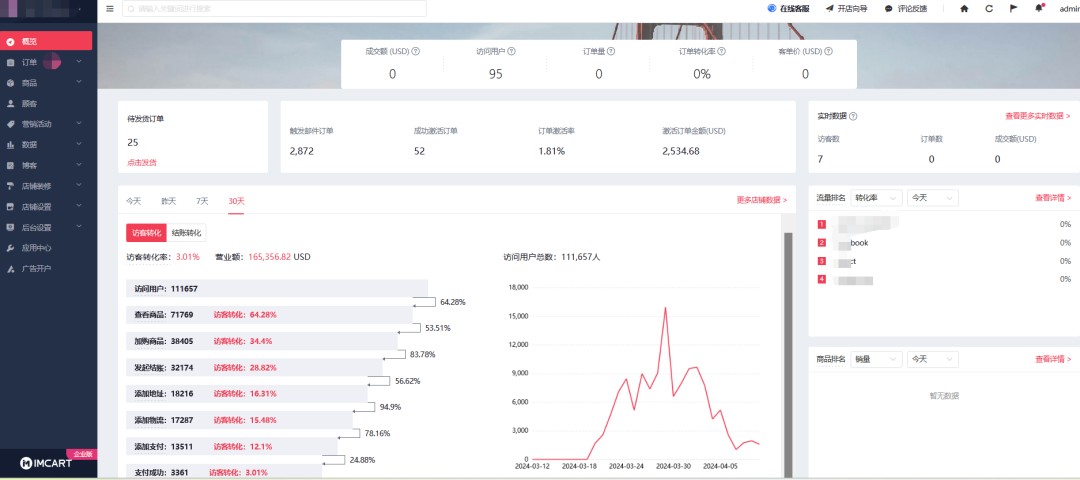Expand the 订单 menu chevron
1080x480 pixels.
79,62
